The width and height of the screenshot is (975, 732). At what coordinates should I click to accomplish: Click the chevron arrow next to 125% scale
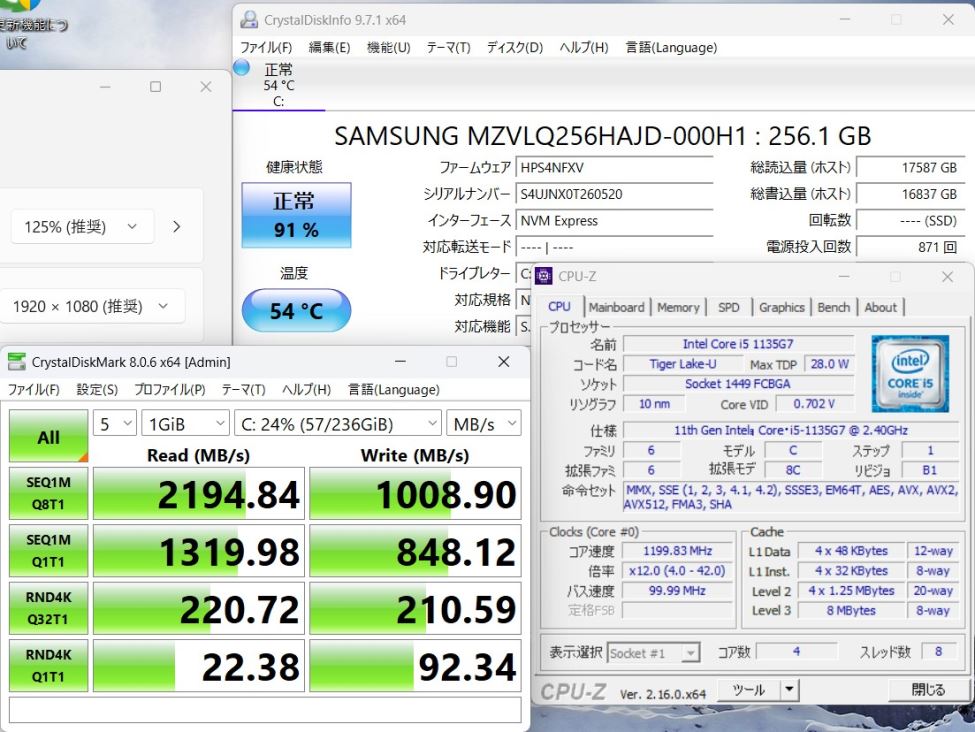tap(177, 227)
